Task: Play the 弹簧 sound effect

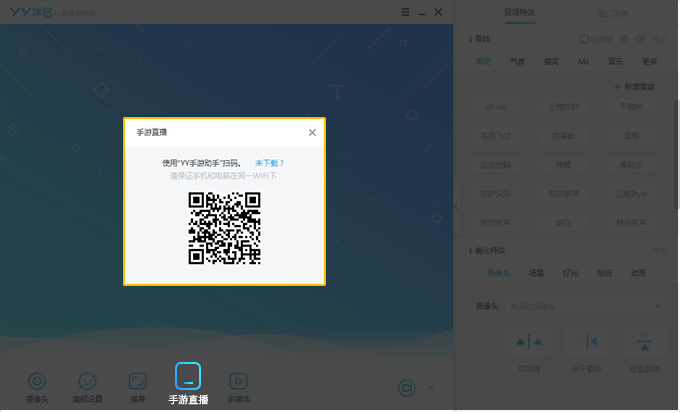Action: point(563,165)
